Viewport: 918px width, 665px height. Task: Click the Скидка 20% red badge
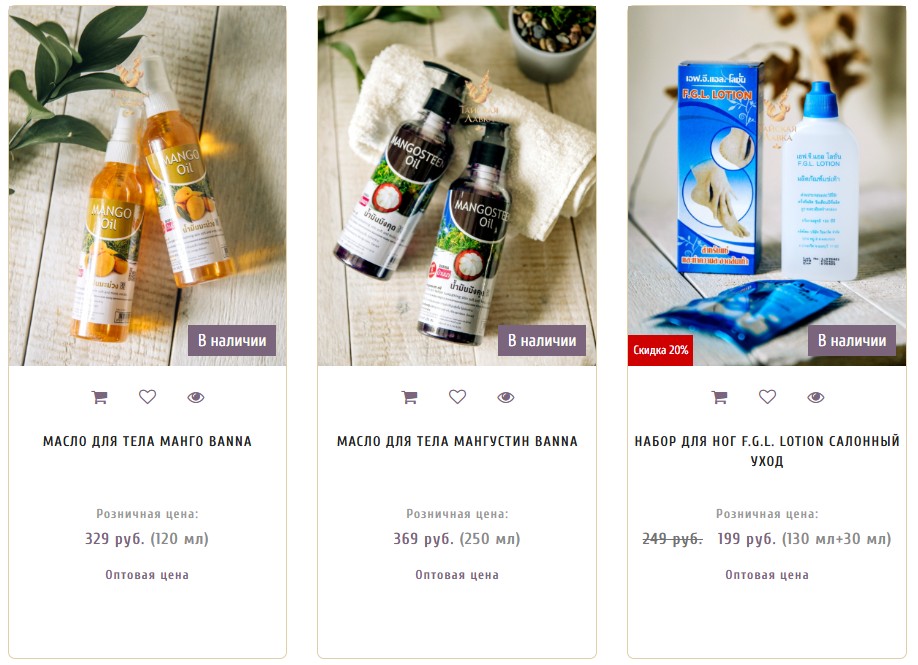click(660, 350)
